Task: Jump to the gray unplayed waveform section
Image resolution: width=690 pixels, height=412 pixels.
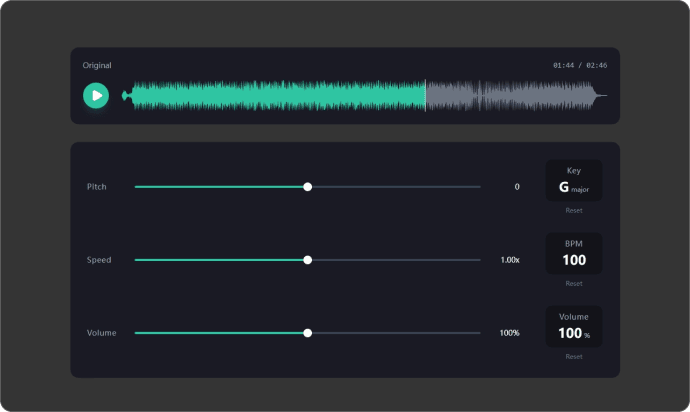Action: [516, 96]
